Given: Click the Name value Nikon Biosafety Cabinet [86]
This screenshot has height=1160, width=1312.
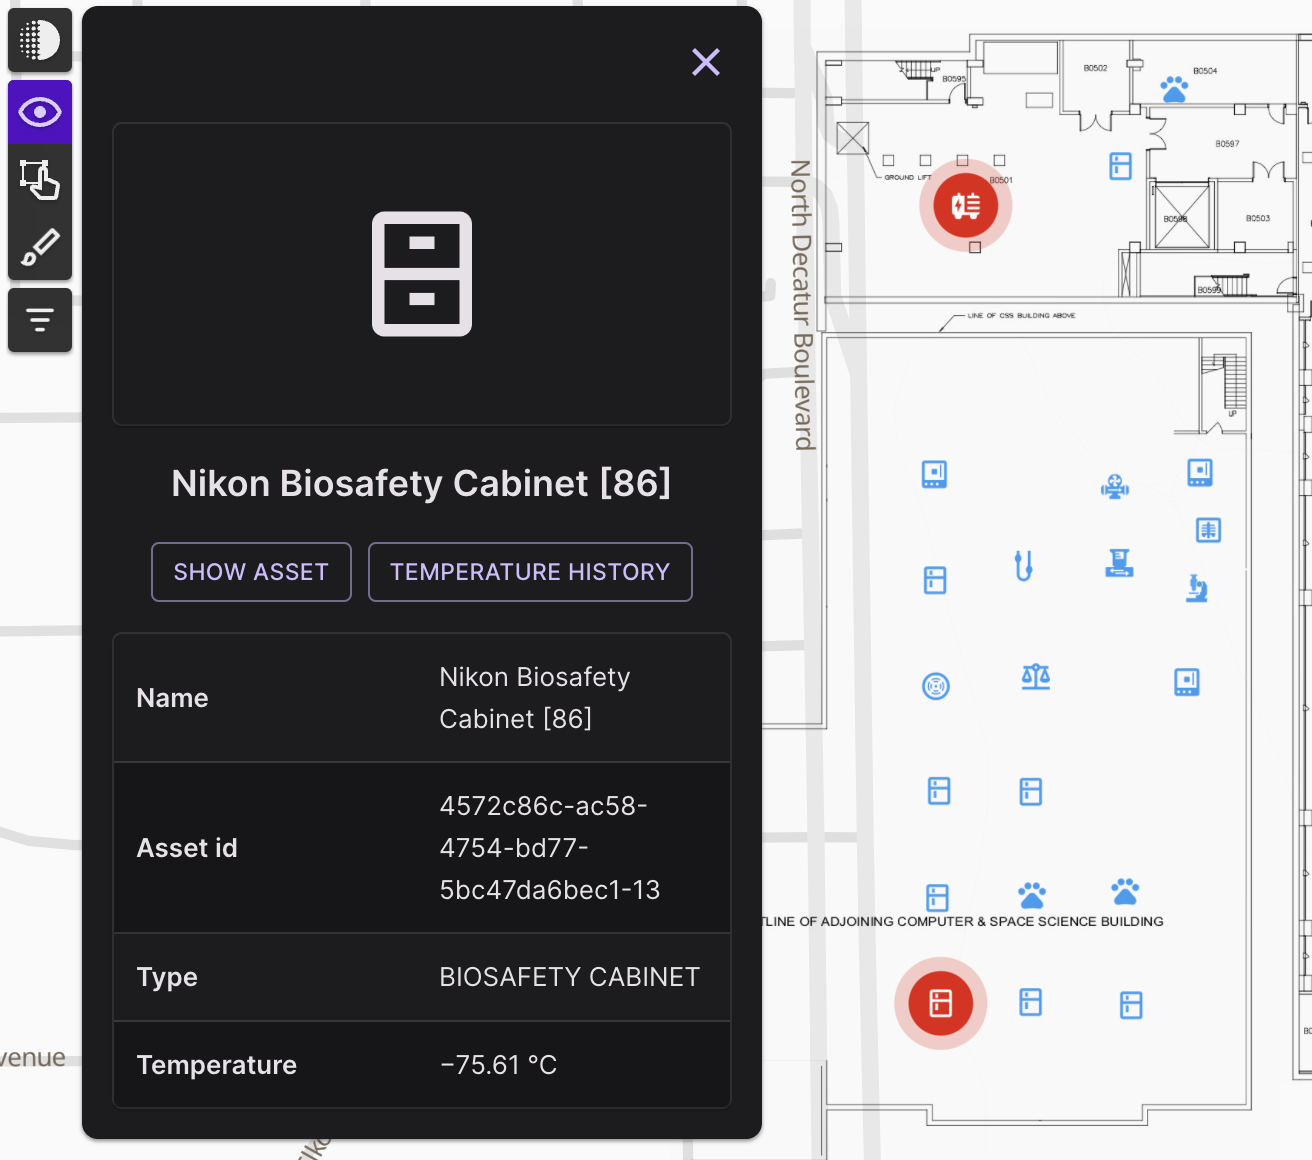Looking at the screenshot, I should 535,698.
